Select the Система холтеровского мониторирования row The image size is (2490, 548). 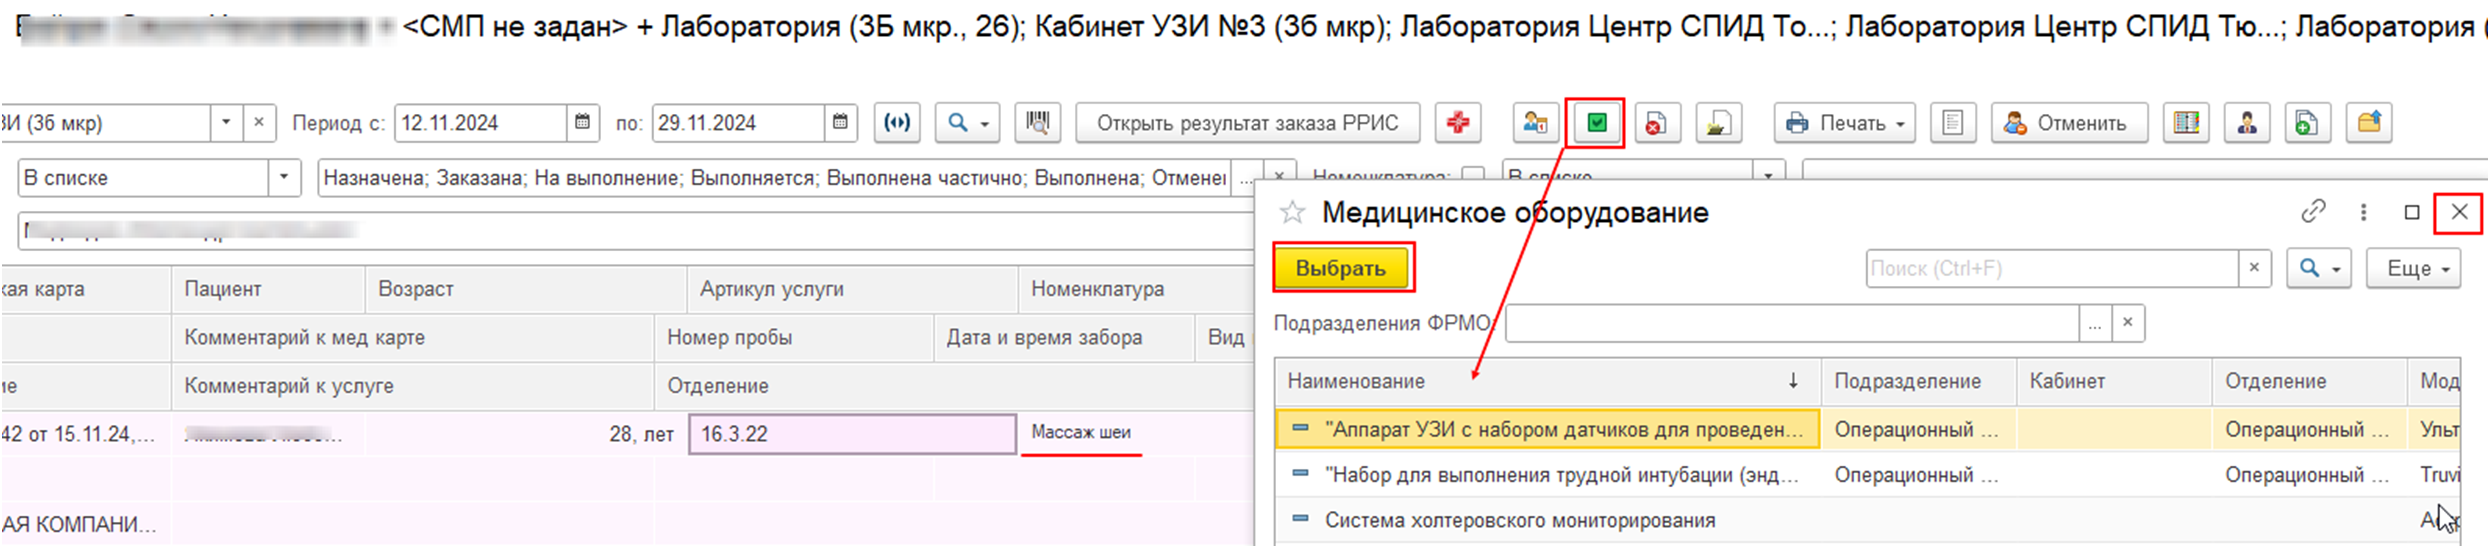[x=1519, y=520]
